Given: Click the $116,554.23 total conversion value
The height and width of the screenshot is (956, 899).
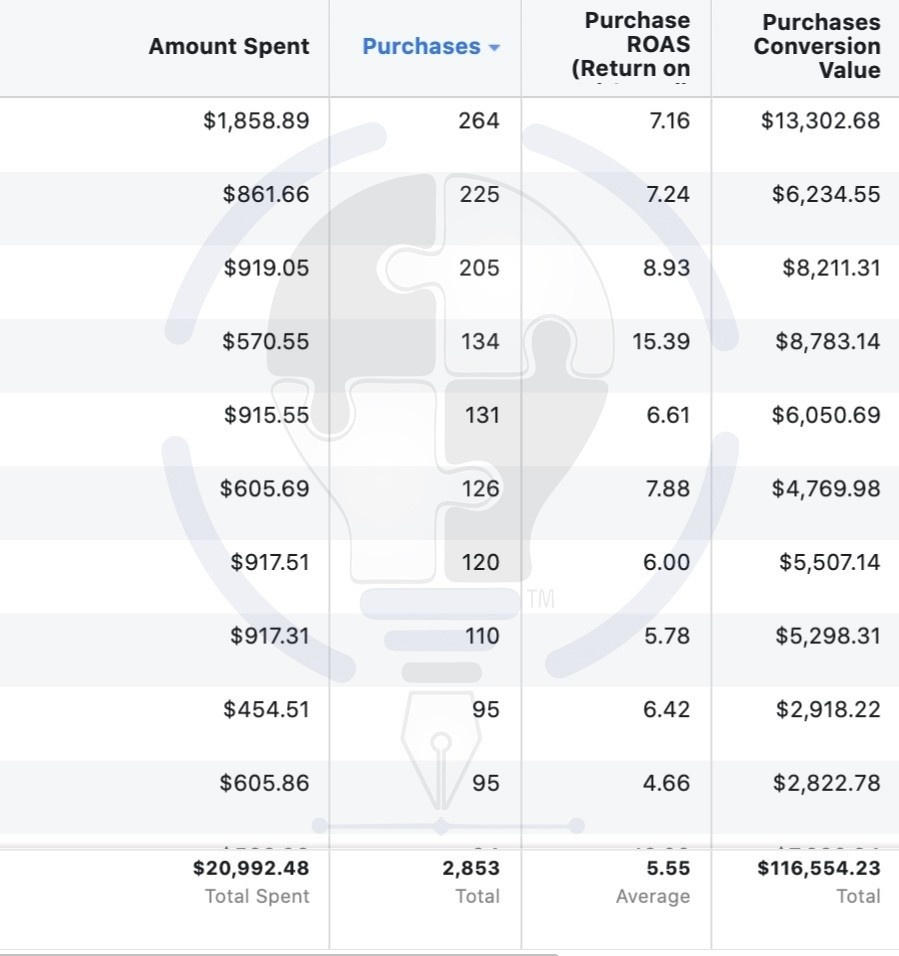Looking at the screenshot, I should click(x=819, y=868).
